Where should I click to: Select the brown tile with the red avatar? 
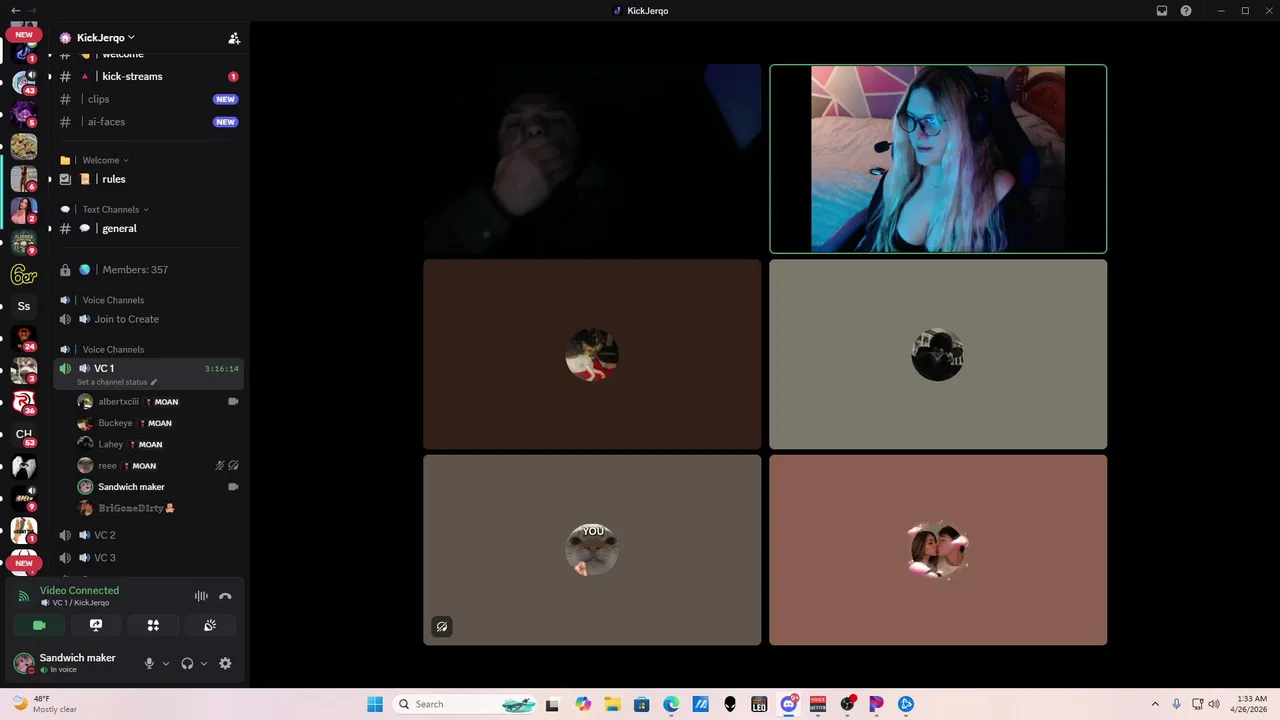coord(592,354)
